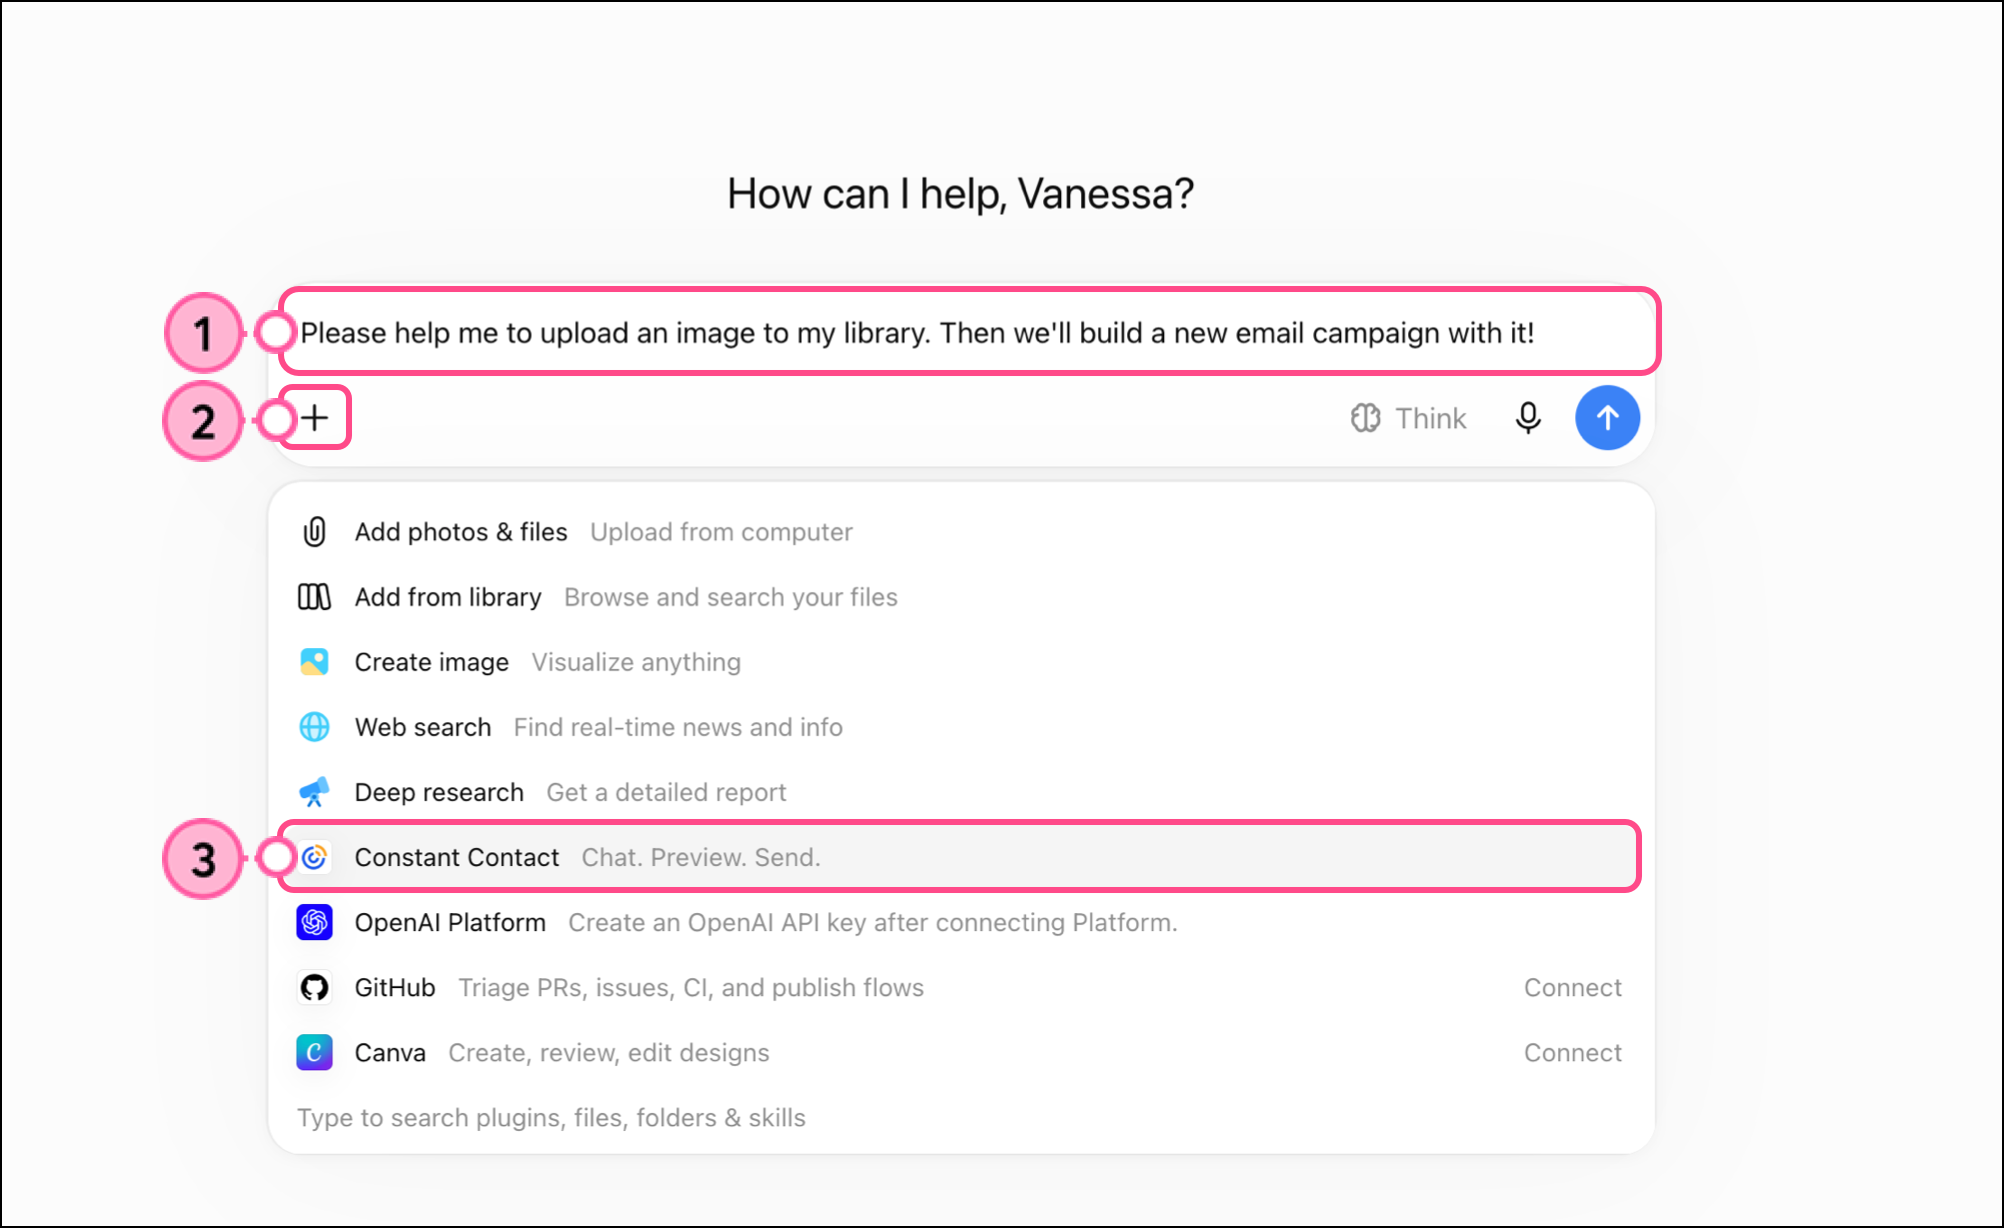Click 'Chat. Preview. Send.' description
The height and width of the screenshot is (1228, 2004).
[701, 857]
